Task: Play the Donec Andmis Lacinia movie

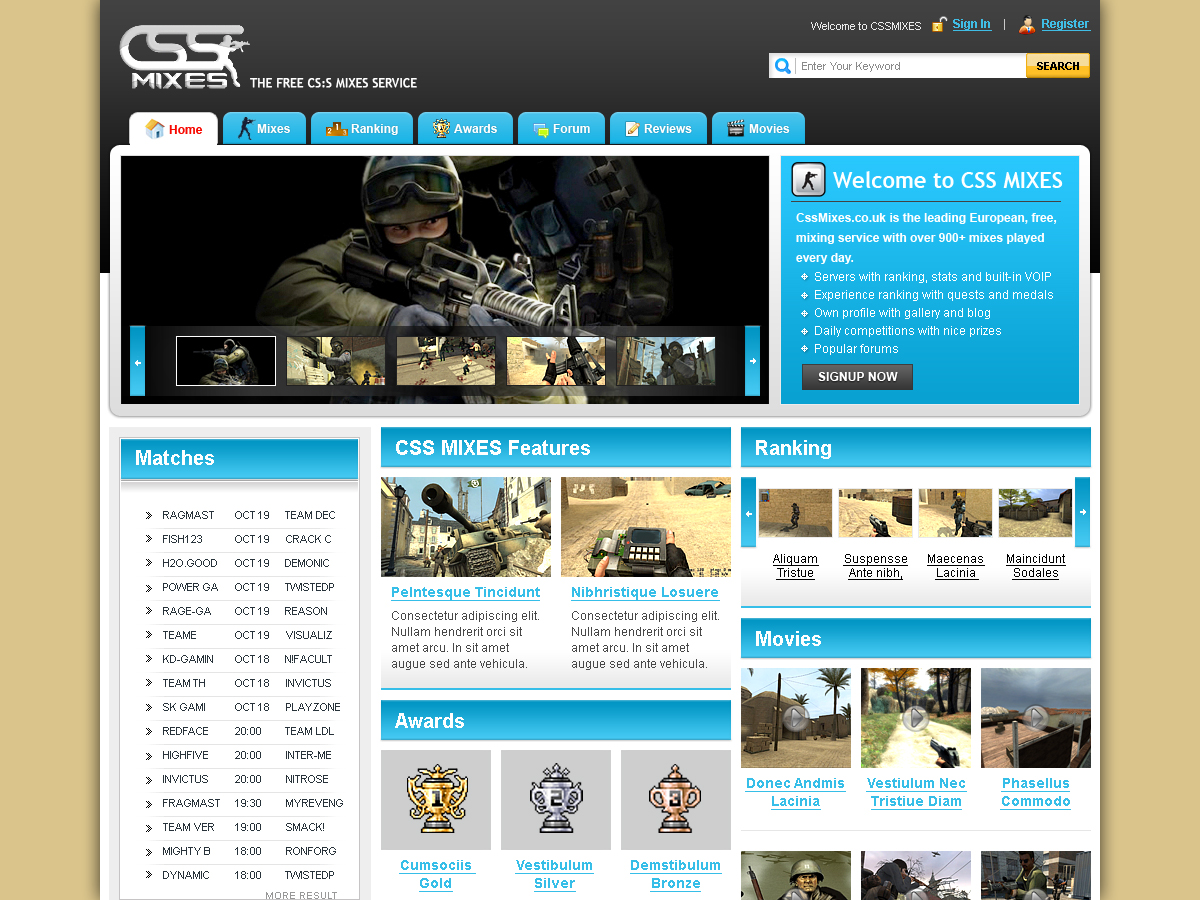Action: coord(796,718)
